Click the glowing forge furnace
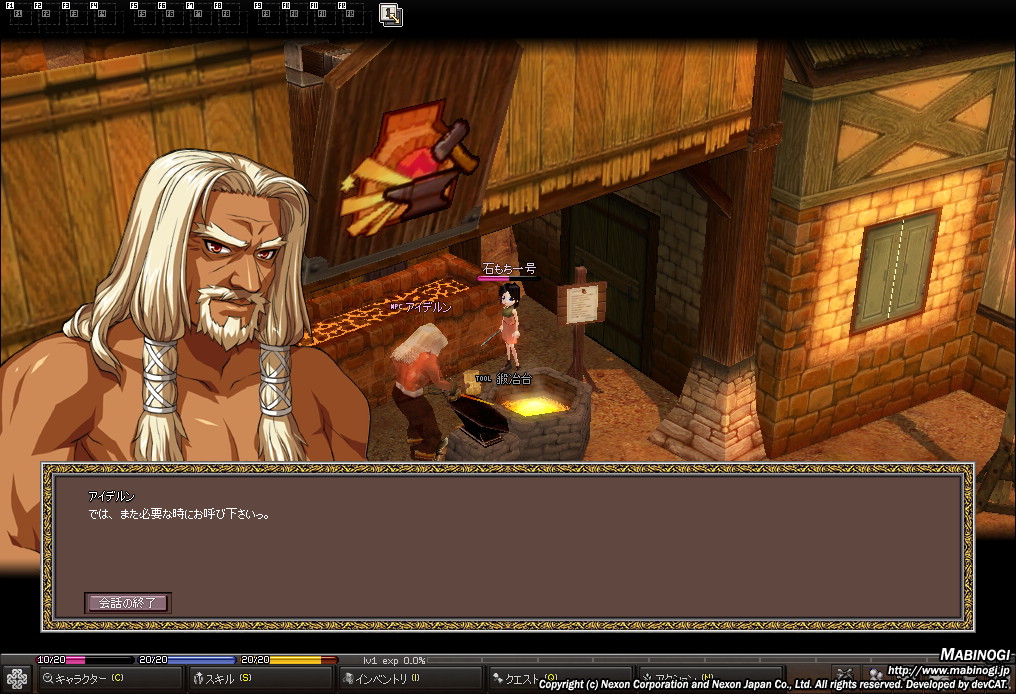Viewport: 1016px width, 694px height. click(x=537, y=407)
